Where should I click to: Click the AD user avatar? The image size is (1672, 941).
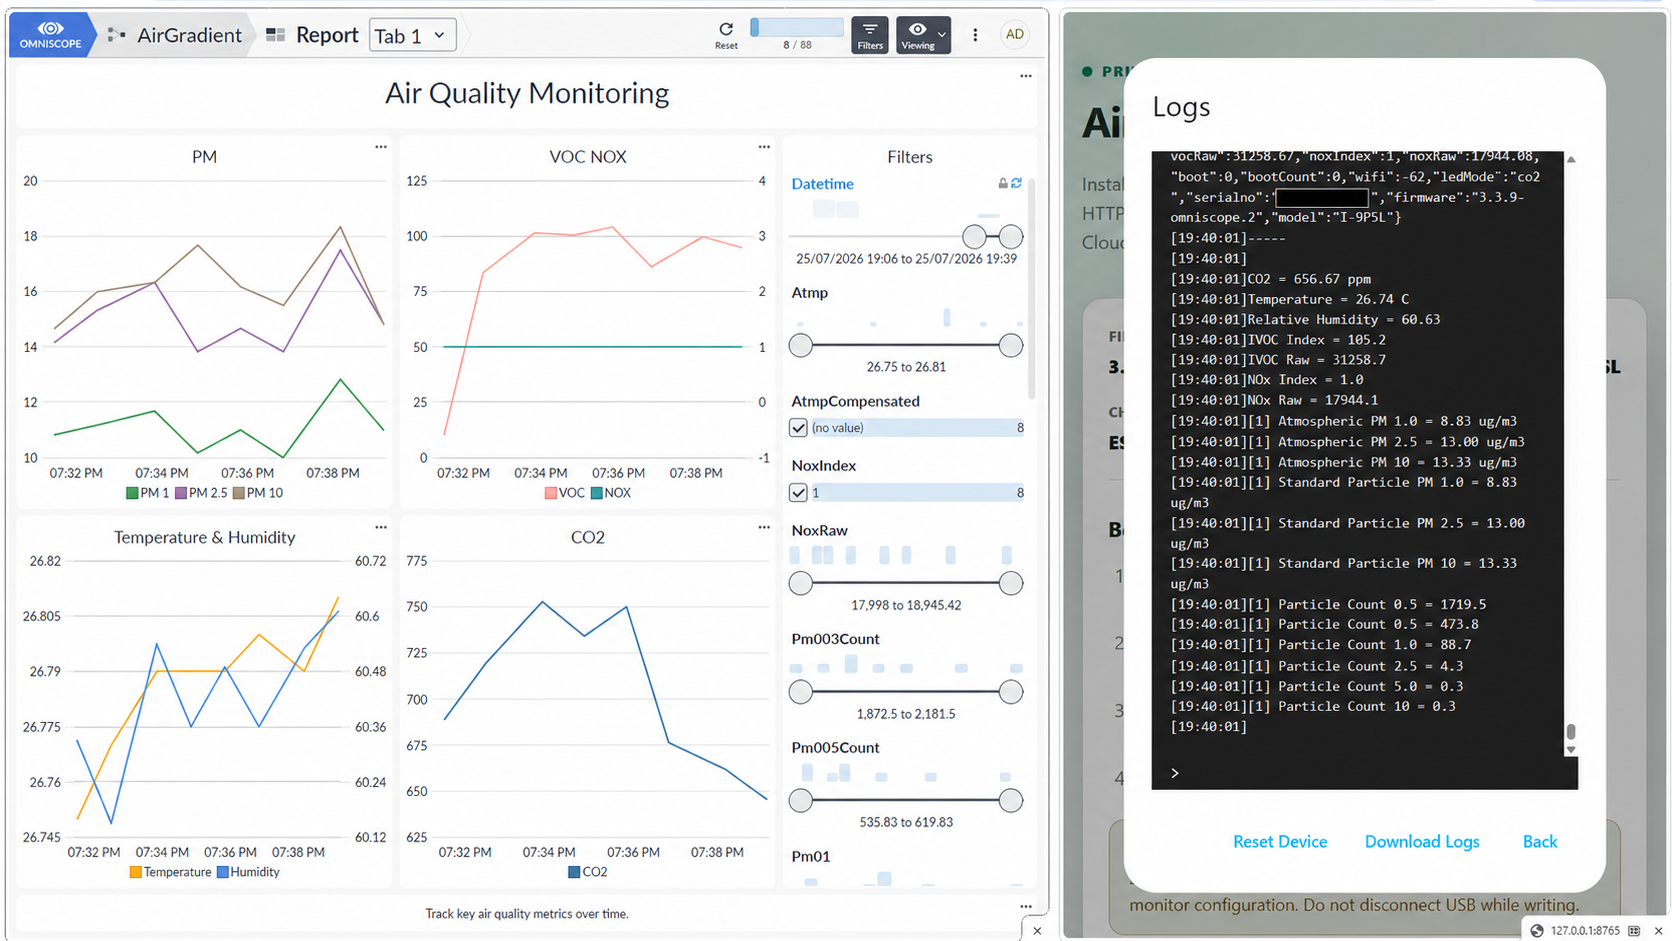(x=1014, y=34)
